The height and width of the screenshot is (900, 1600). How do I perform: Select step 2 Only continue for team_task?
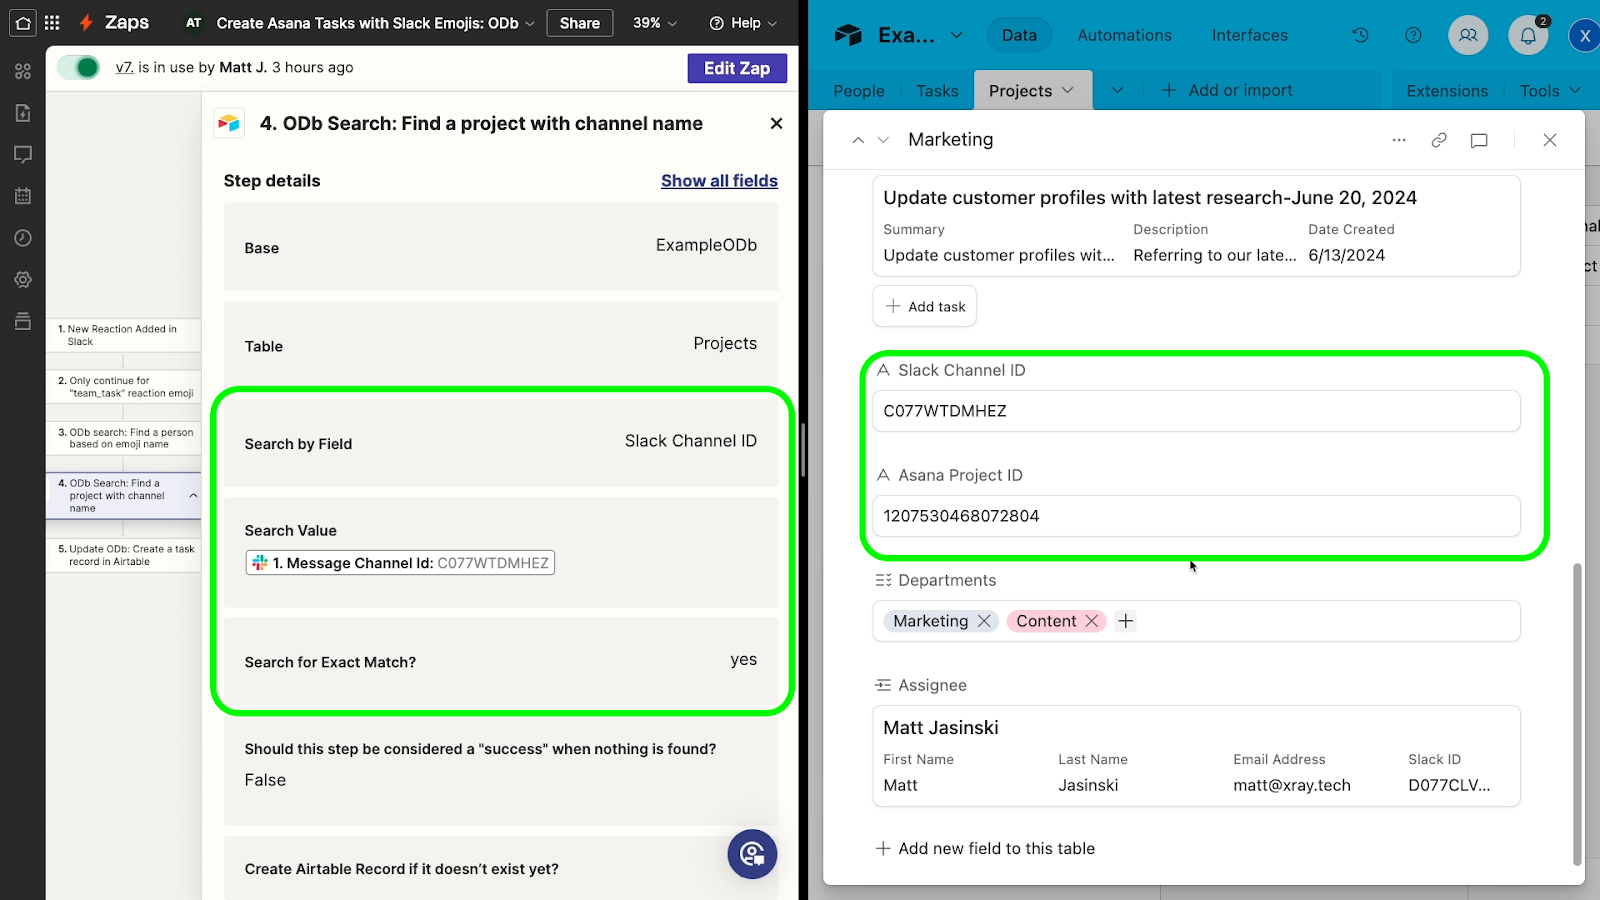pyautogui.click(x=123, y=387)
